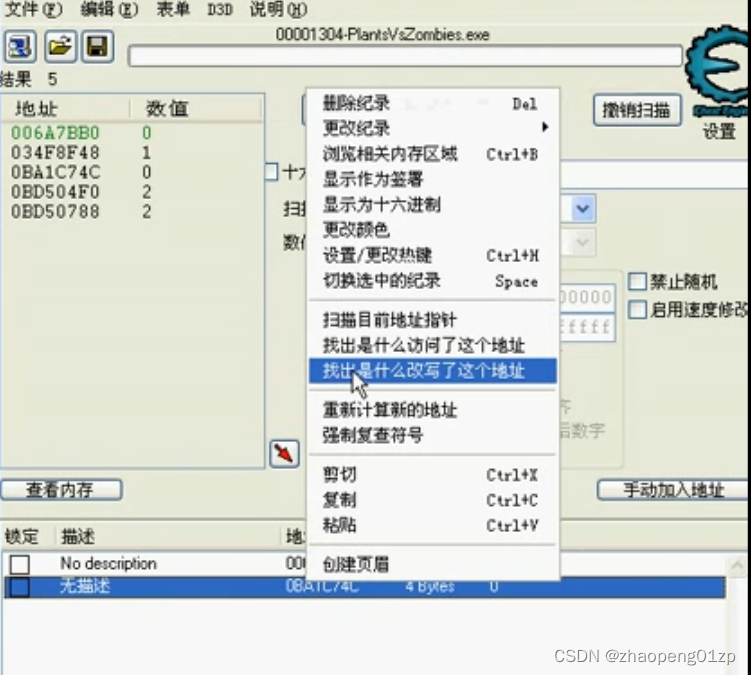The width and height of the screenshot is (751, 675).
Task: Enable the 禁止随机 checkbox
Action: click(637, 282)
